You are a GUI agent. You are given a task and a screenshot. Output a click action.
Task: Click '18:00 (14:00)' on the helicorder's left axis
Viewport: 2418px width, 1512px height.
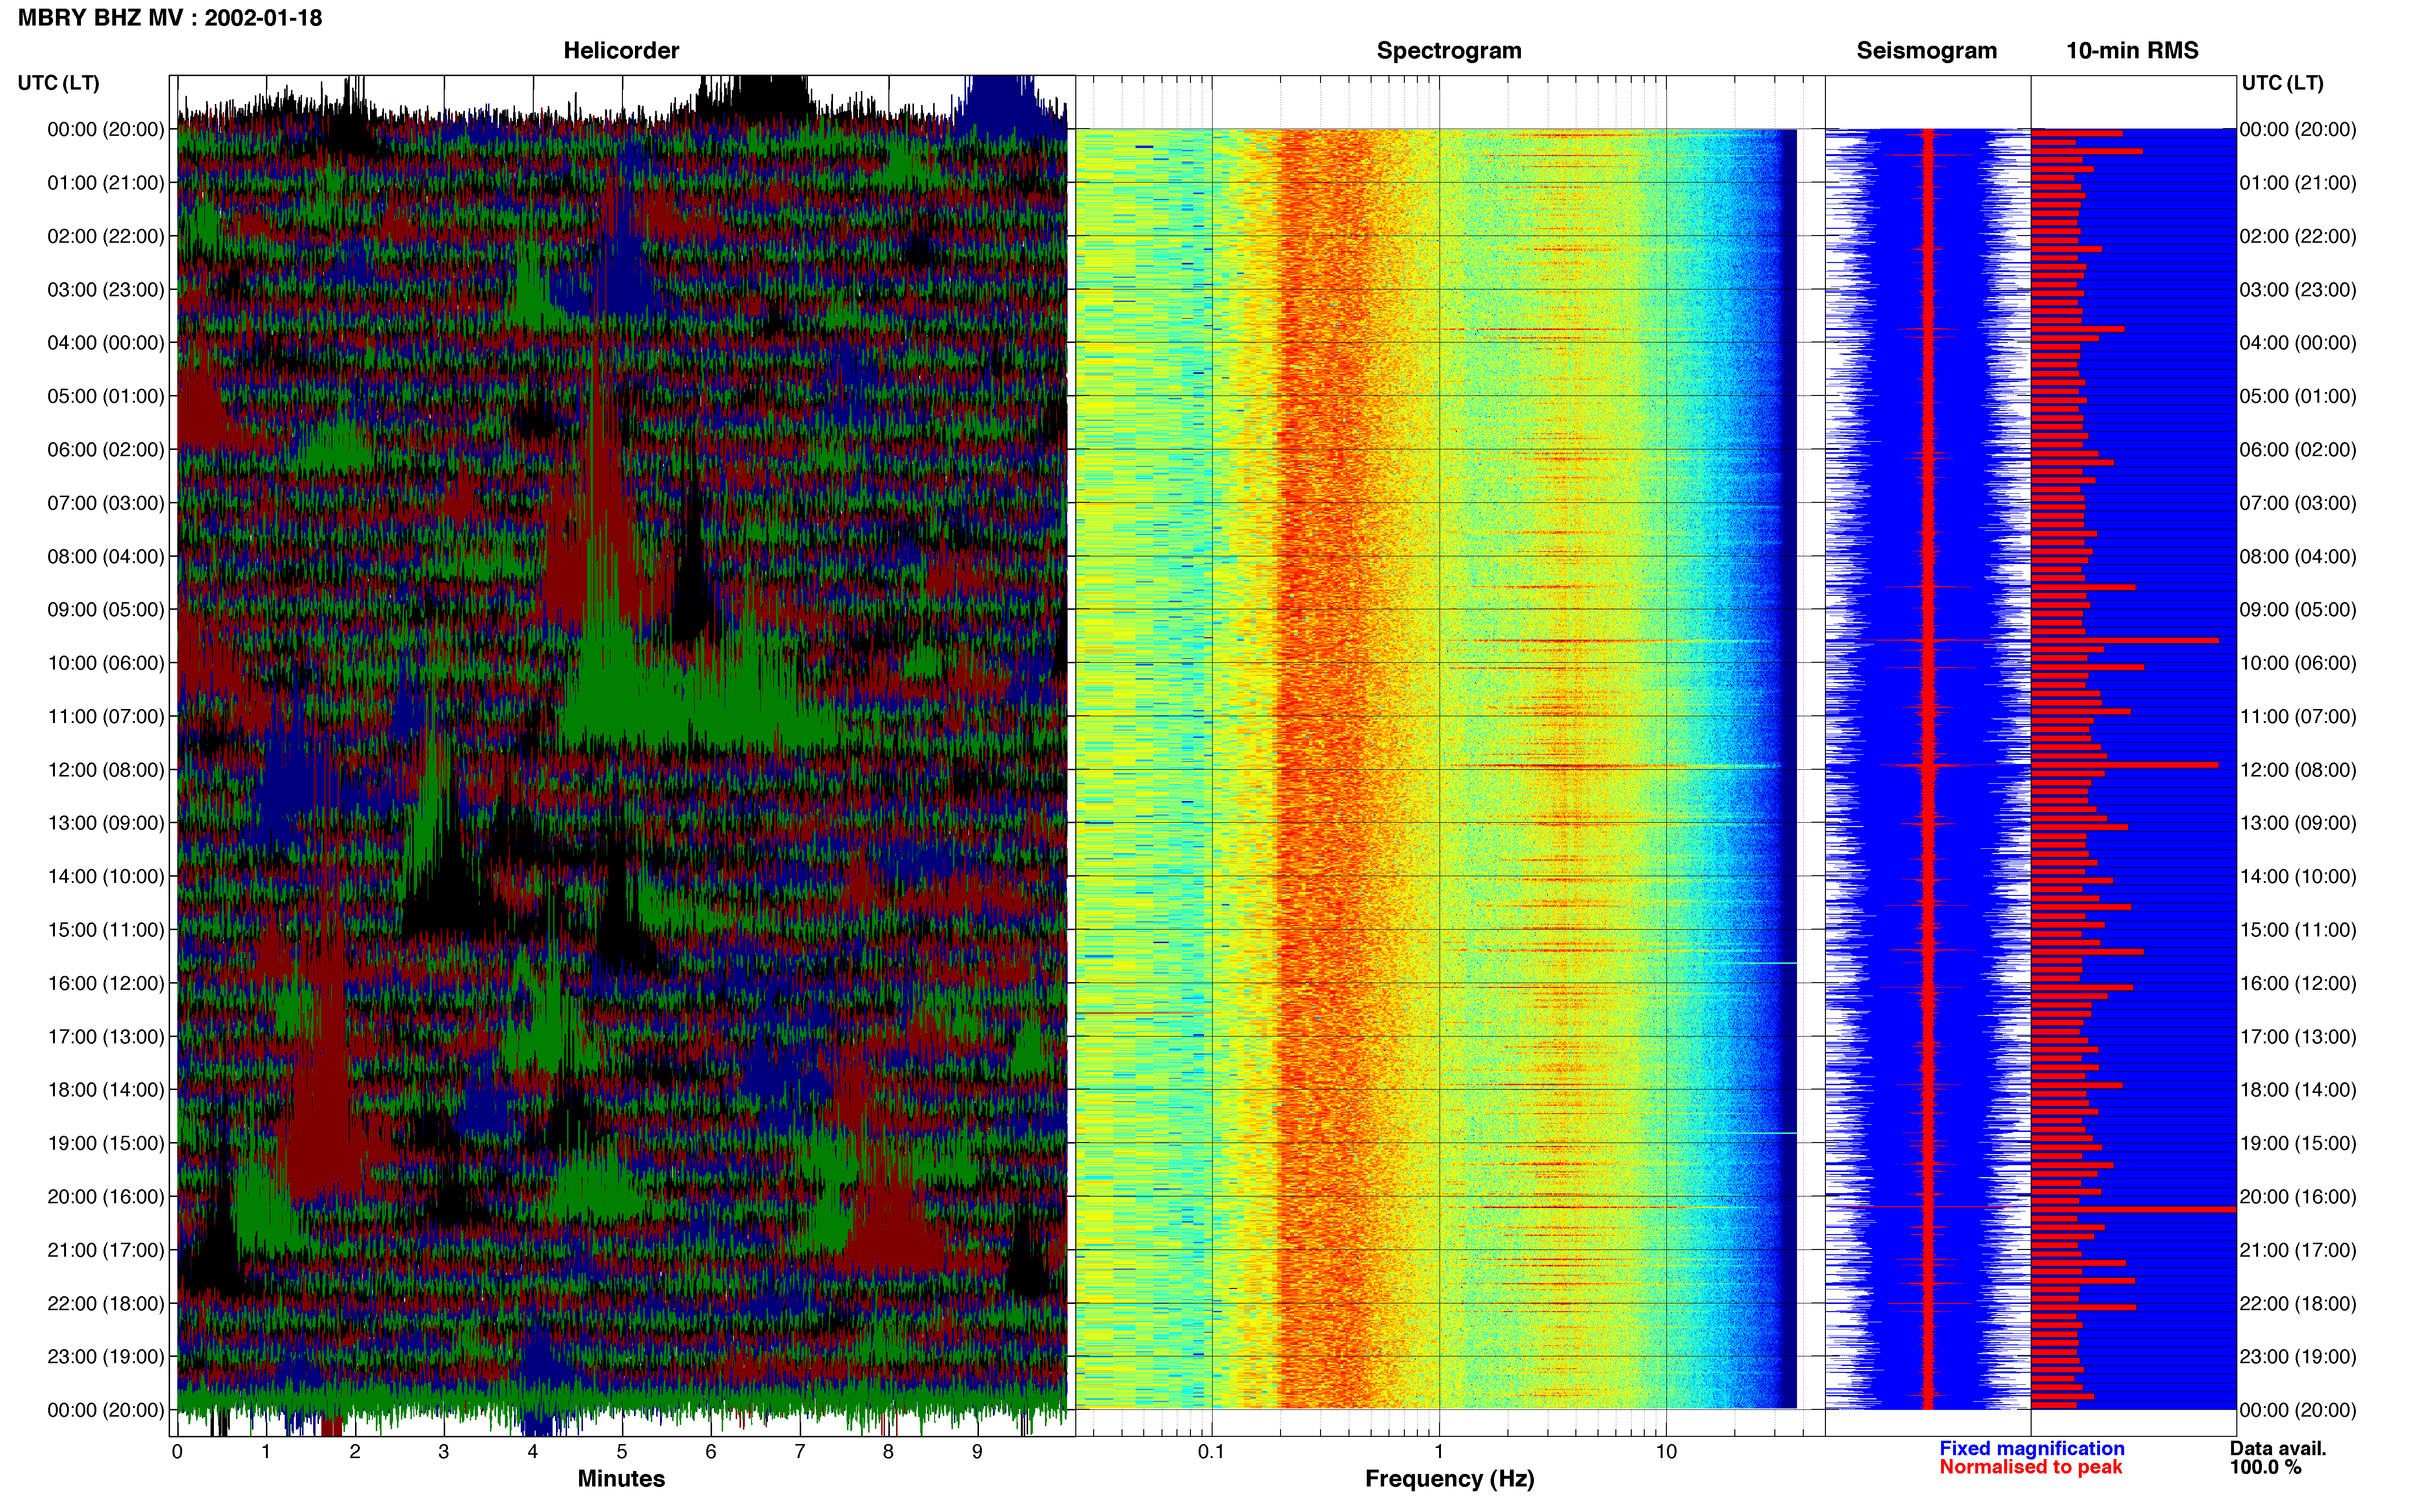point(106,1090)
